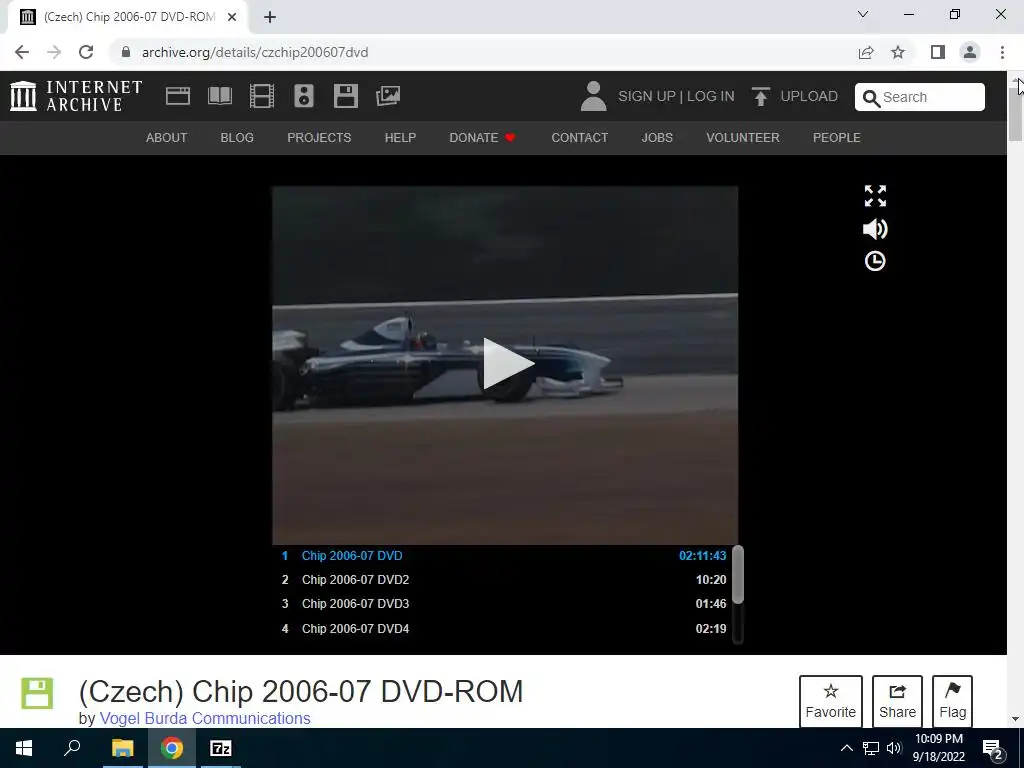
Task: Click the red heart beside Donate
Action: (x=511, y=138)
